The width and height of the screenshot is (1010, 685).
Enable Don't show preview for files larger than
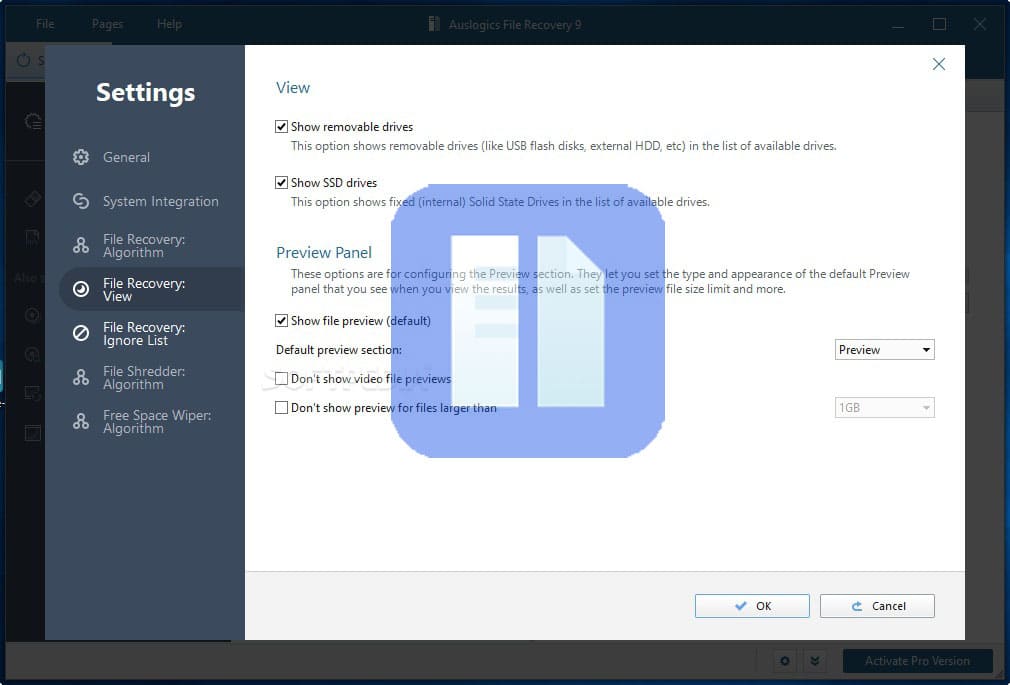(281, 407)
